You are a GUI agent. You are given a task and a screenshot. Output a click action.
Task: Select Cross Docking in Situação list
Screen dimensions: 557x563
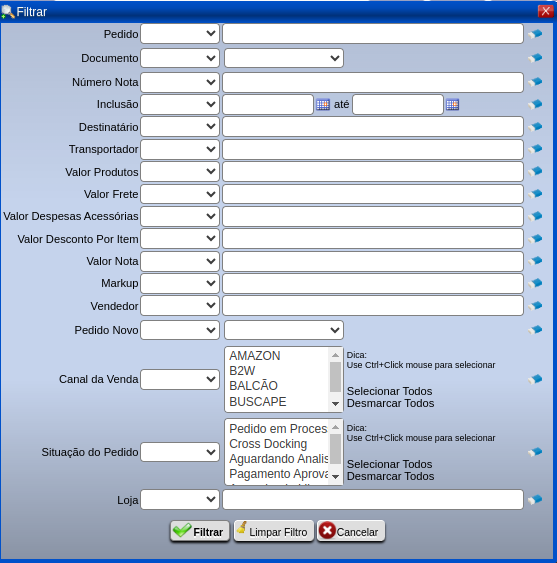pos(268,444)
